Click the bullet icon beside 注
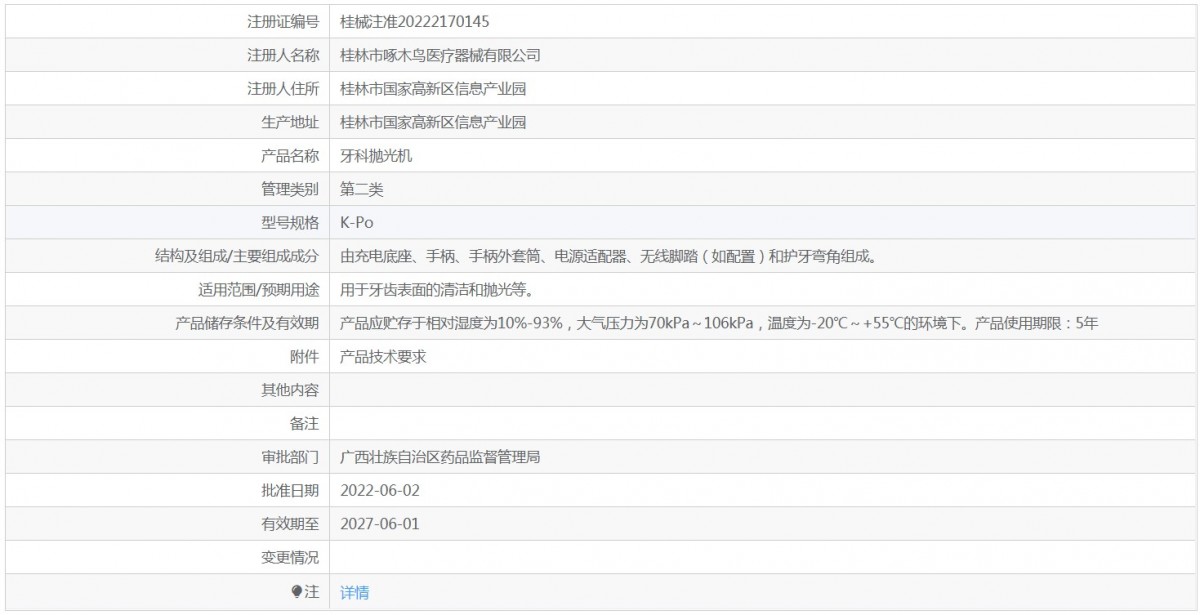 [x=296, y=592]
